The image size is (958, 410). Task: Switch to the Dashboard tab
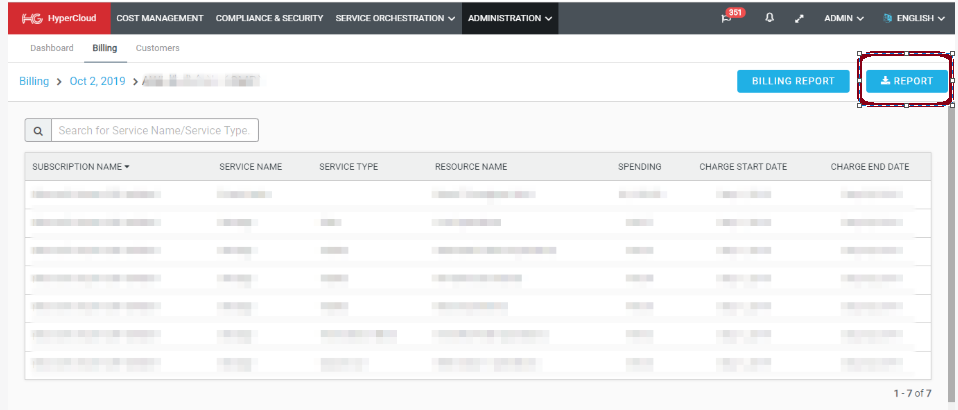click(52, 48)
